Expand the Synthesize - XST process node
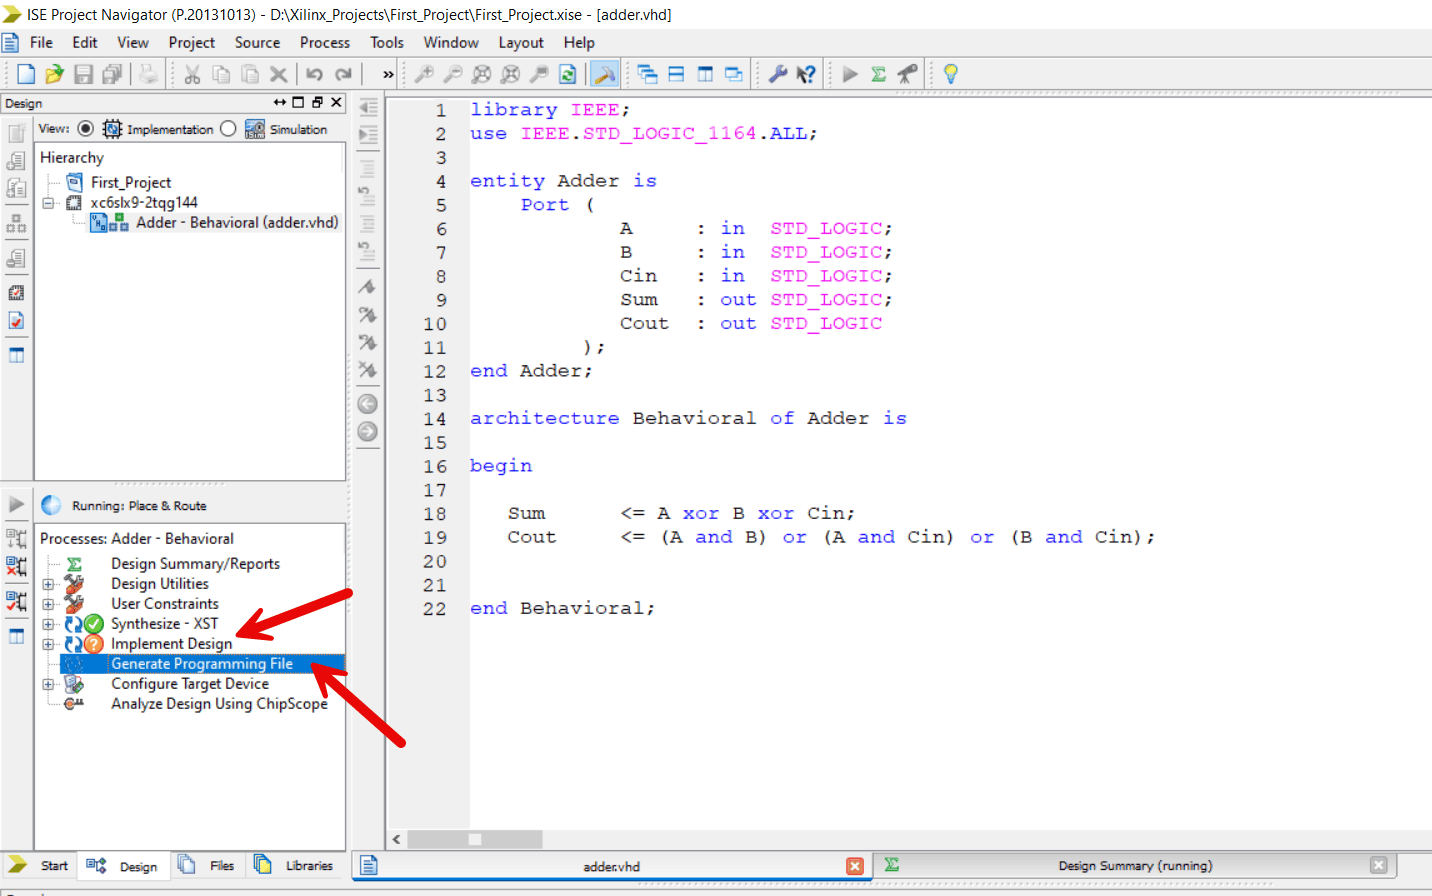The width and height of the screenshot is (1432, 896). (x=48, y=623)
